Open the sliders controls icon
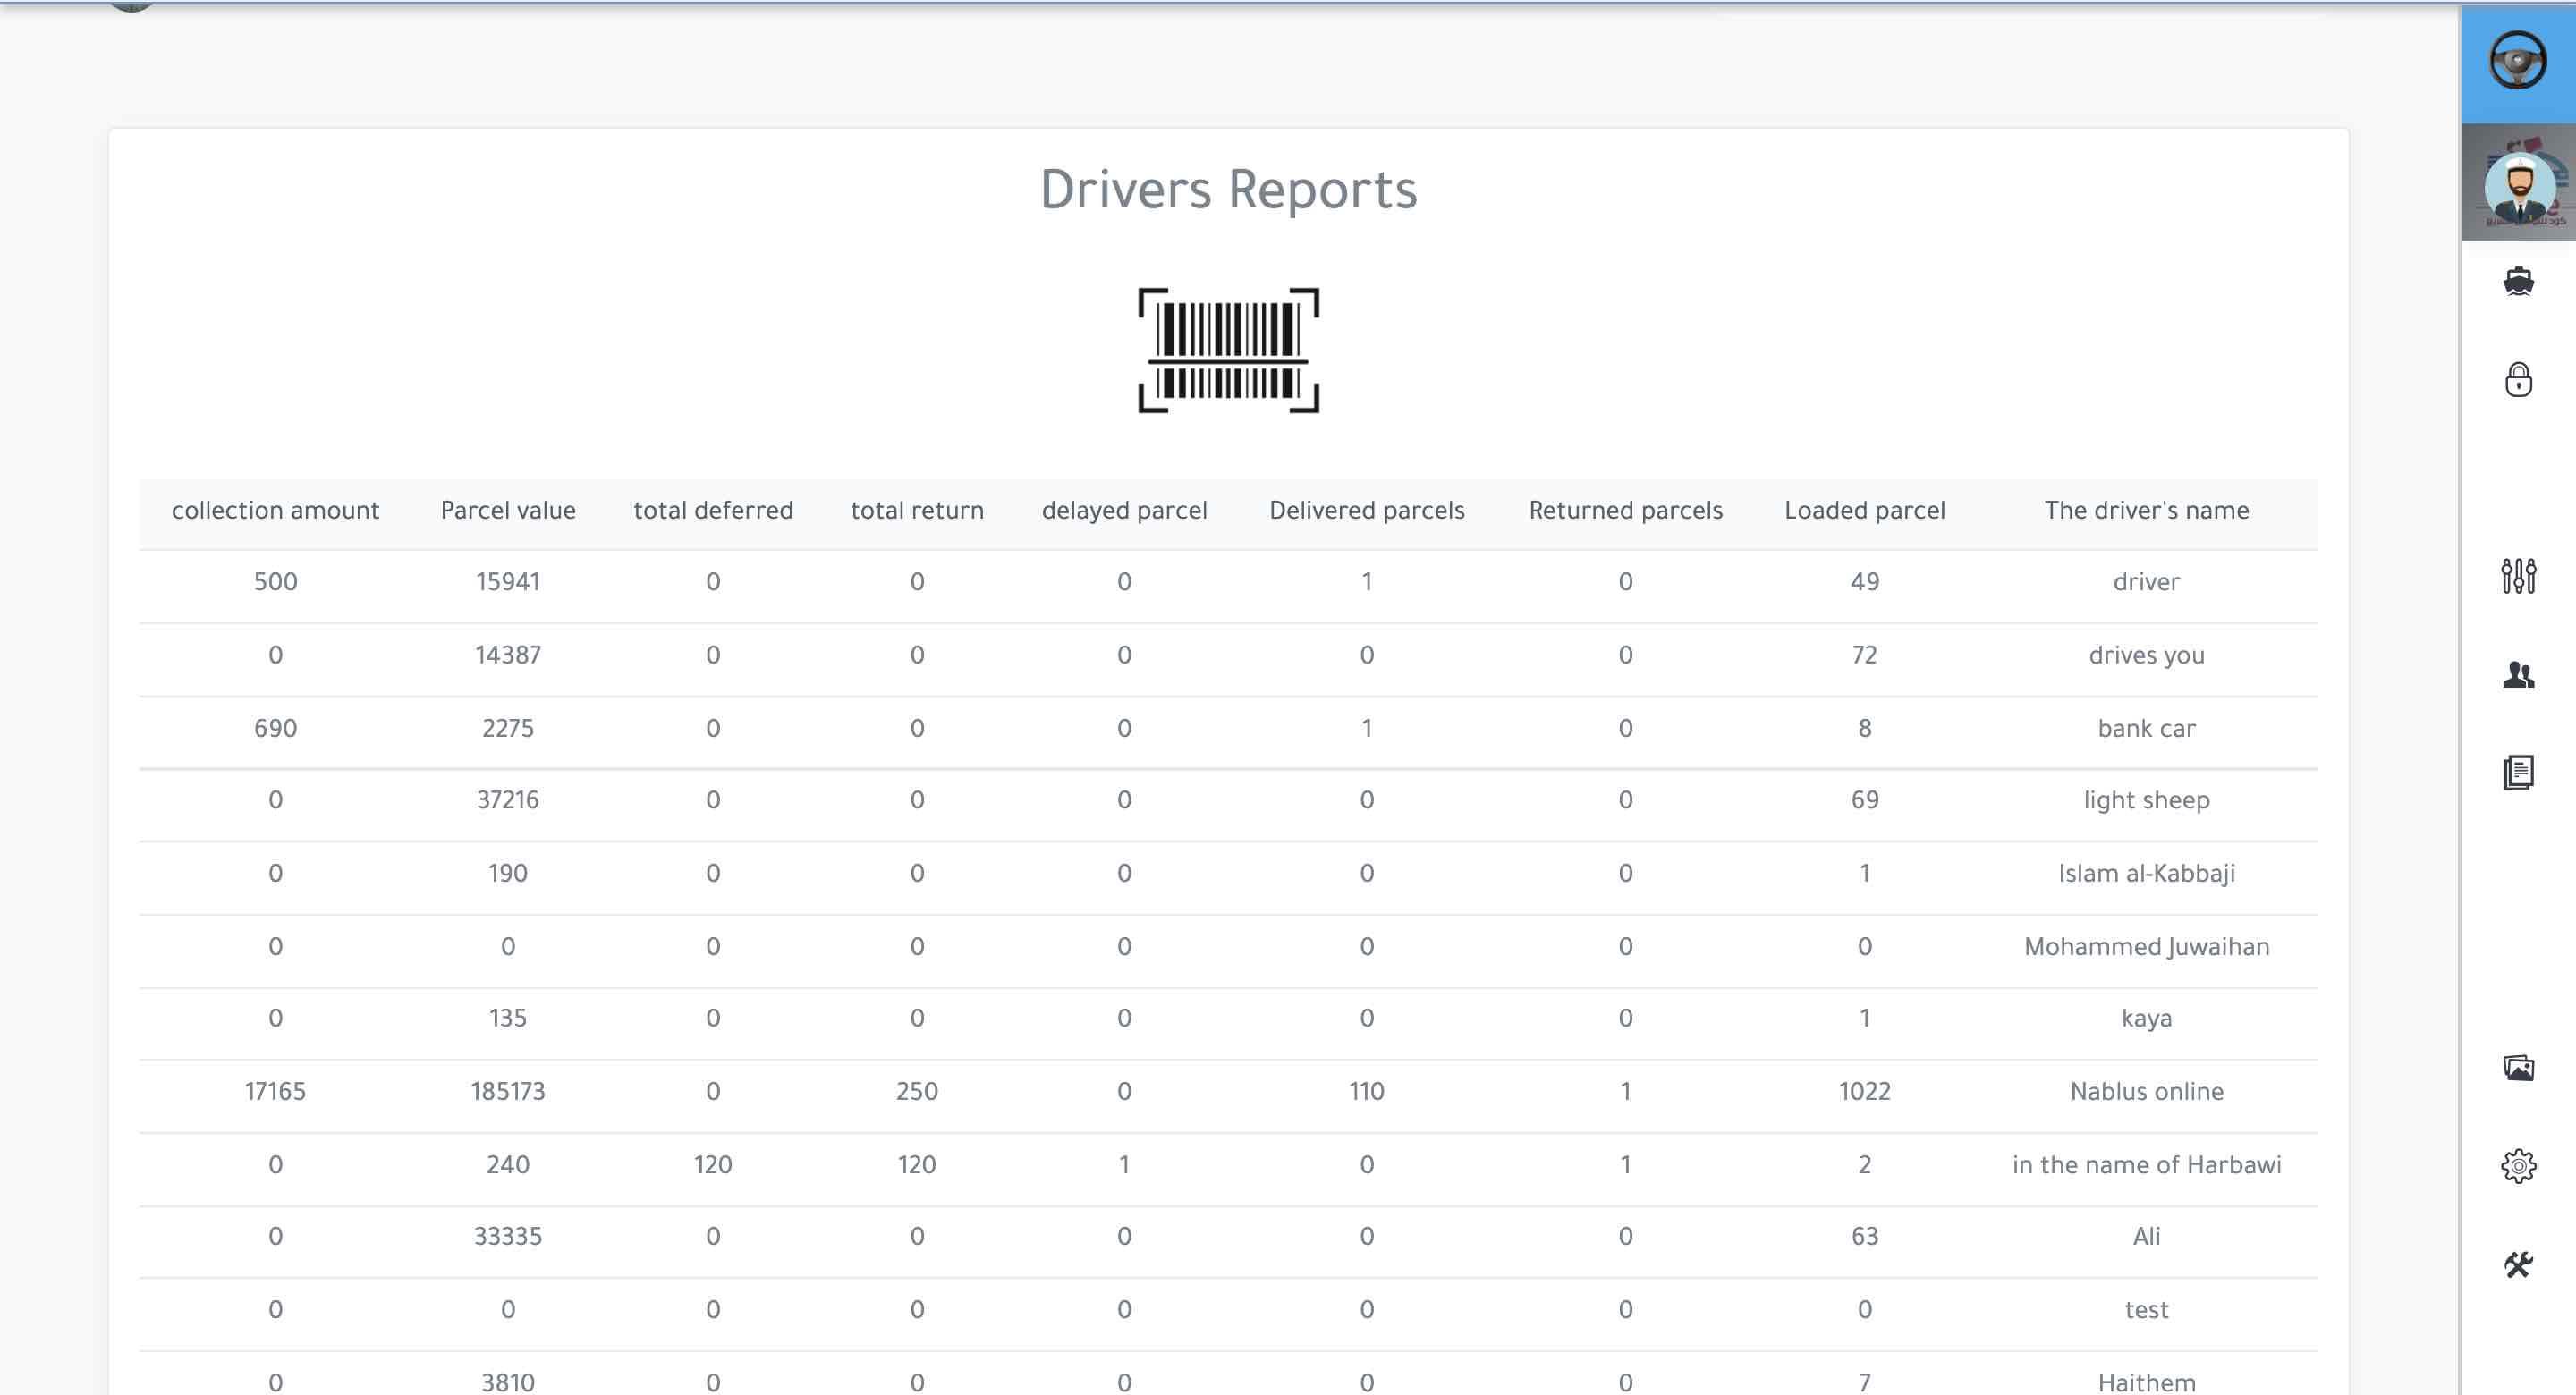 pos(2517,576)
